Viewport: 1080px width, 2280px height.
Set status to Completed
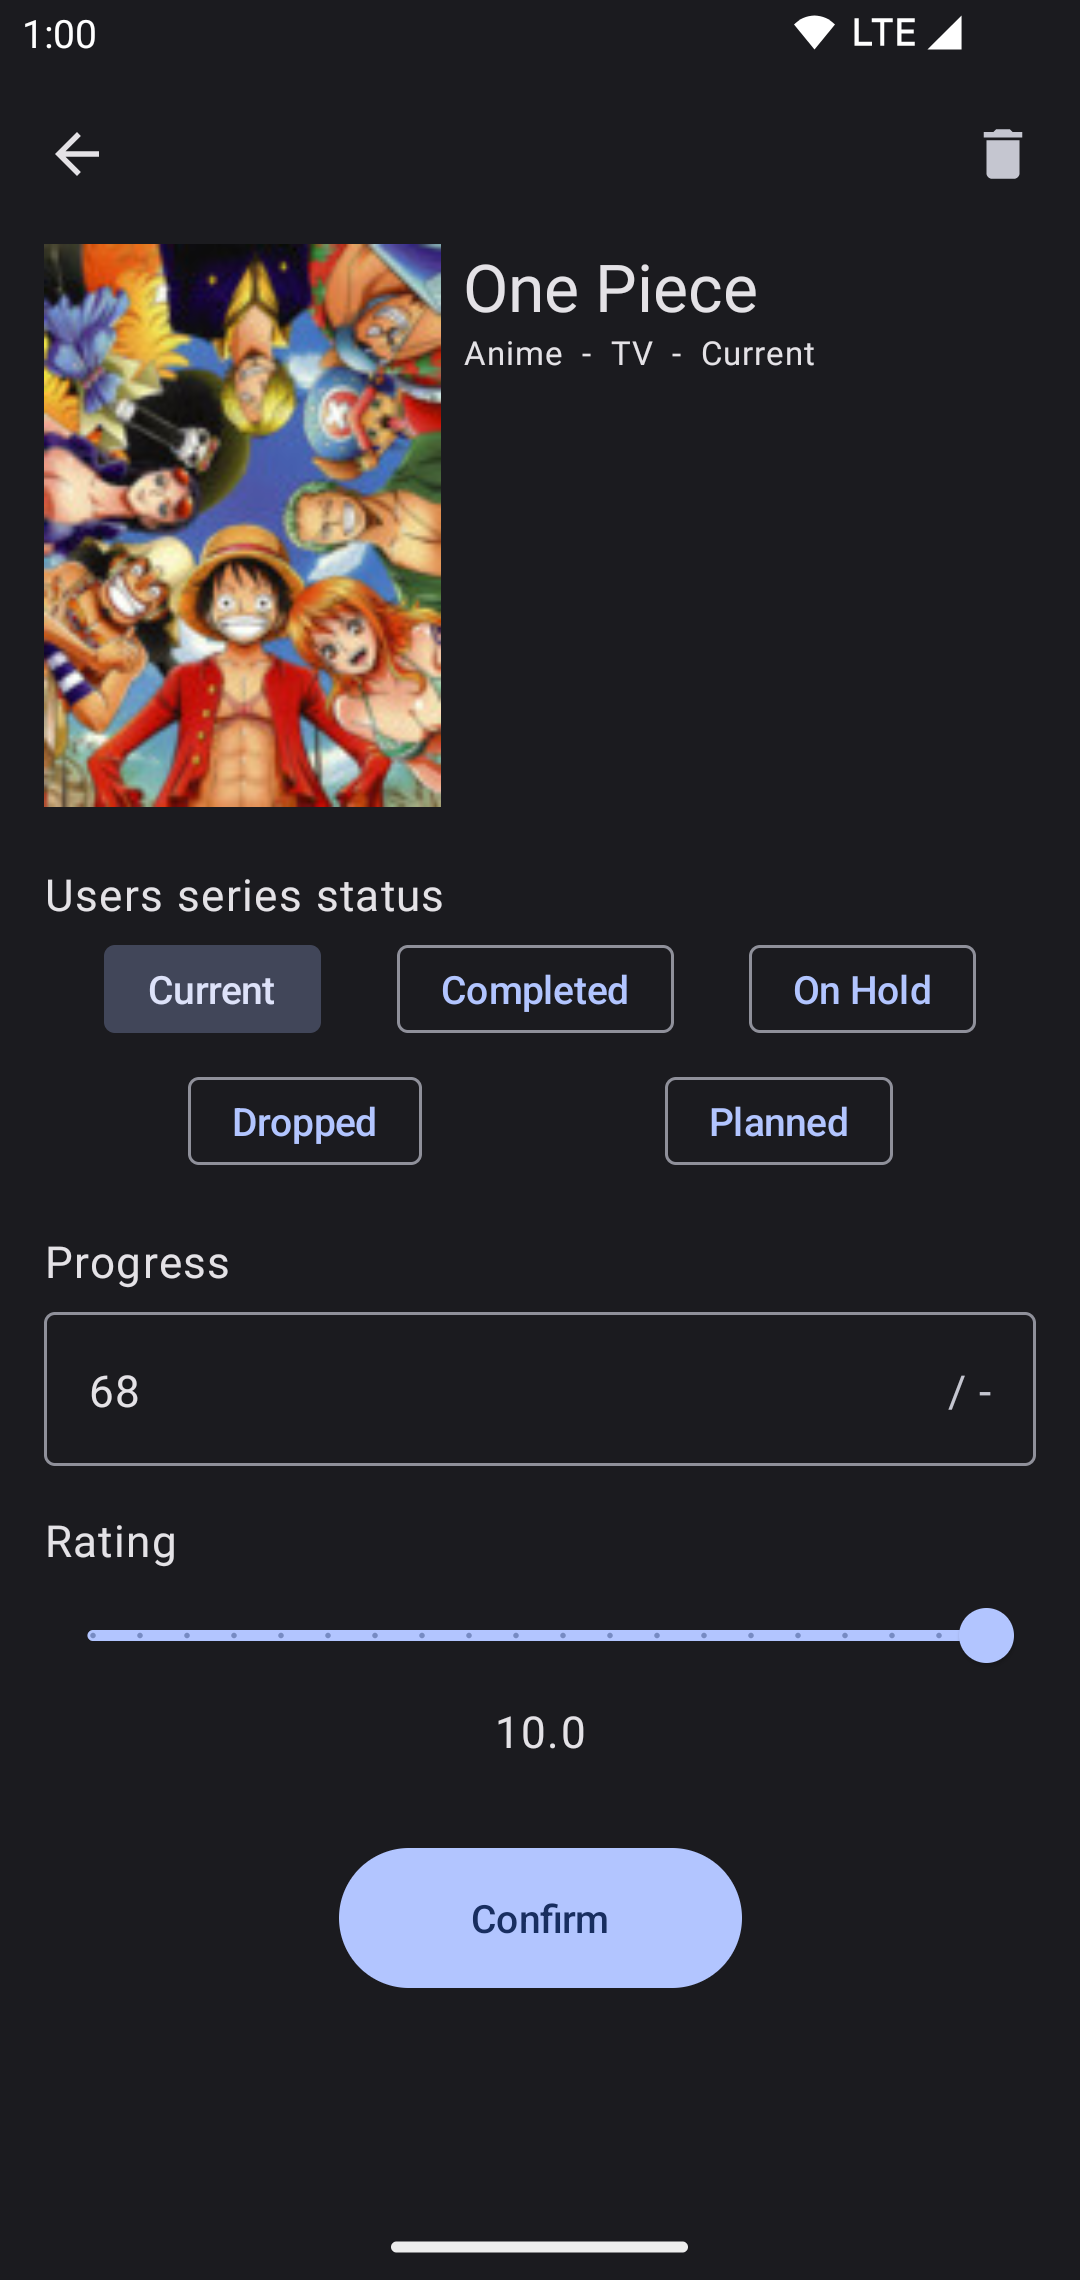[535, 989]
